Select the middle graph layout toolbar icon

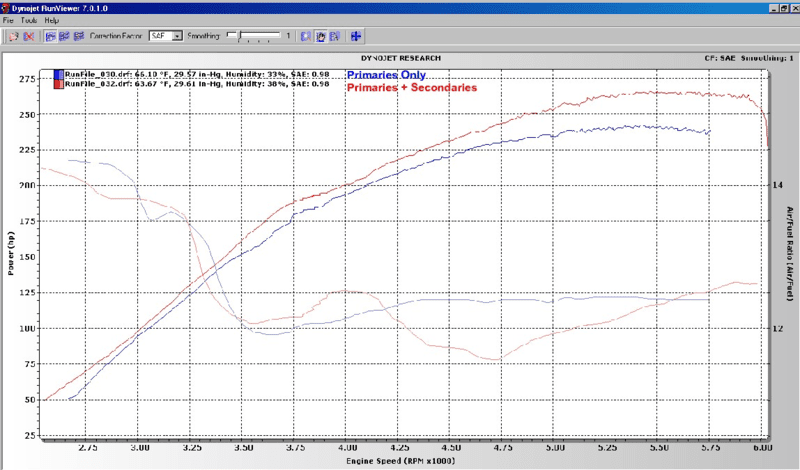tap(64, 36)
